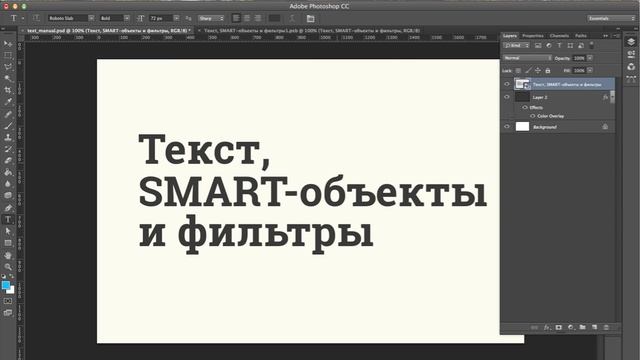The height and width of the screenshot is (360, 640).
Task: Open the font size dropdown
Action: point(176,18)
